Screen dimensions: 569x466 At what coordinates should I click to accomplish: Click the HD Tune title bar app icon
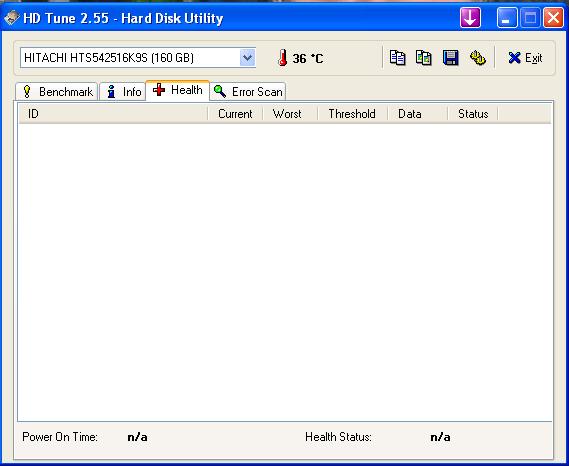click(x=11, y=17)
